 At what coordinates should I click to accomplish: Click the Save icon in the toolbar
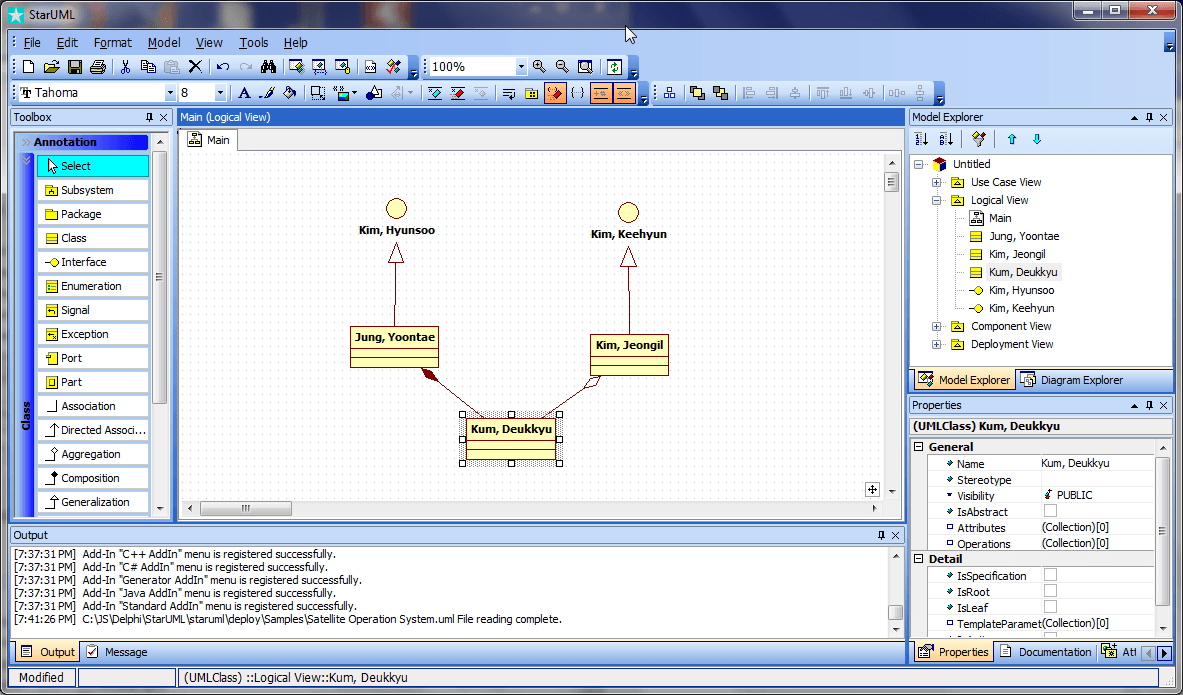pyautogui.click(x=75, y=67)
